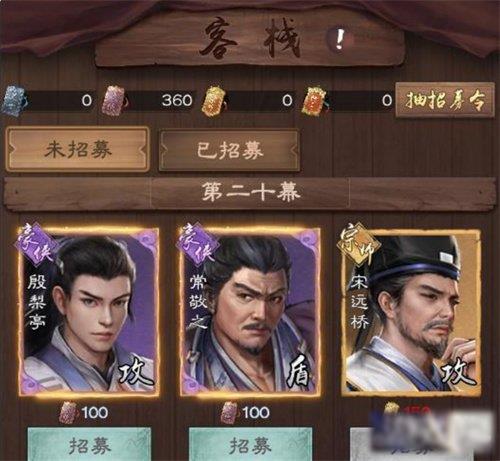Click the purple token cost under 常敬之

(245, 413)
